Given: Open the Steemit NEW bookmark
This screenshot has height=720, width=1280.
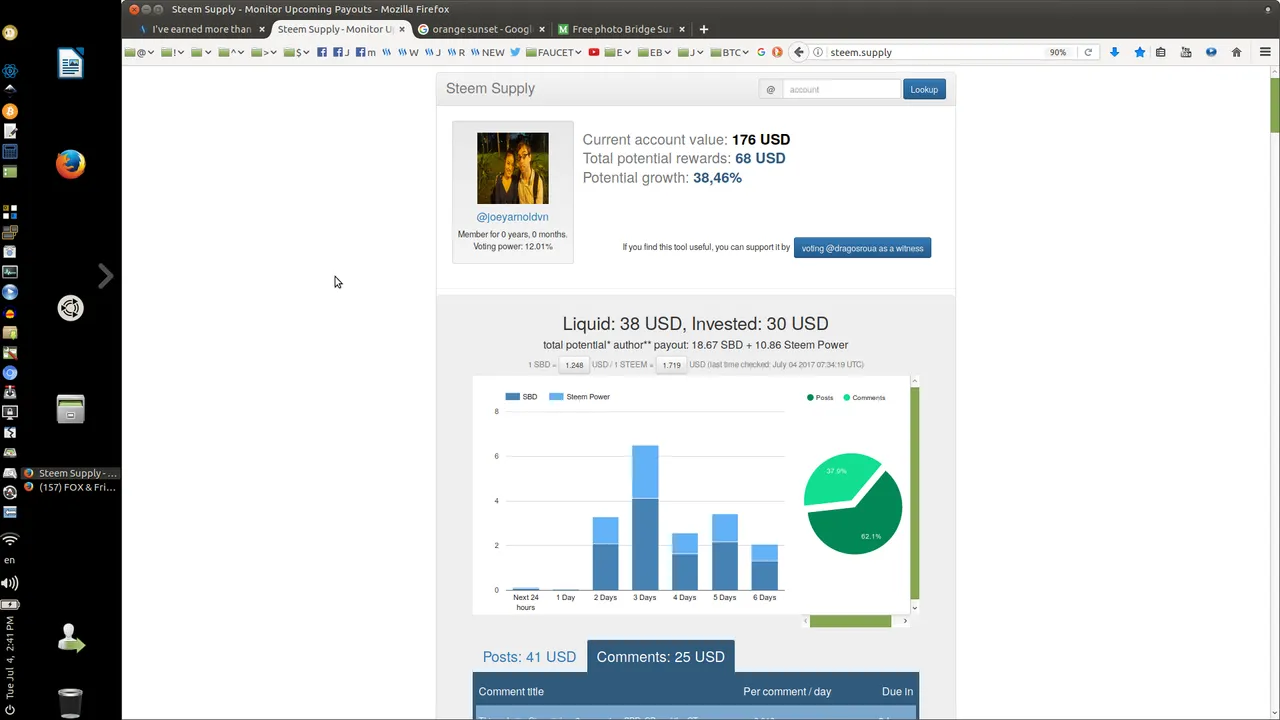Looking at the screenshot, I should pos(487,52).
